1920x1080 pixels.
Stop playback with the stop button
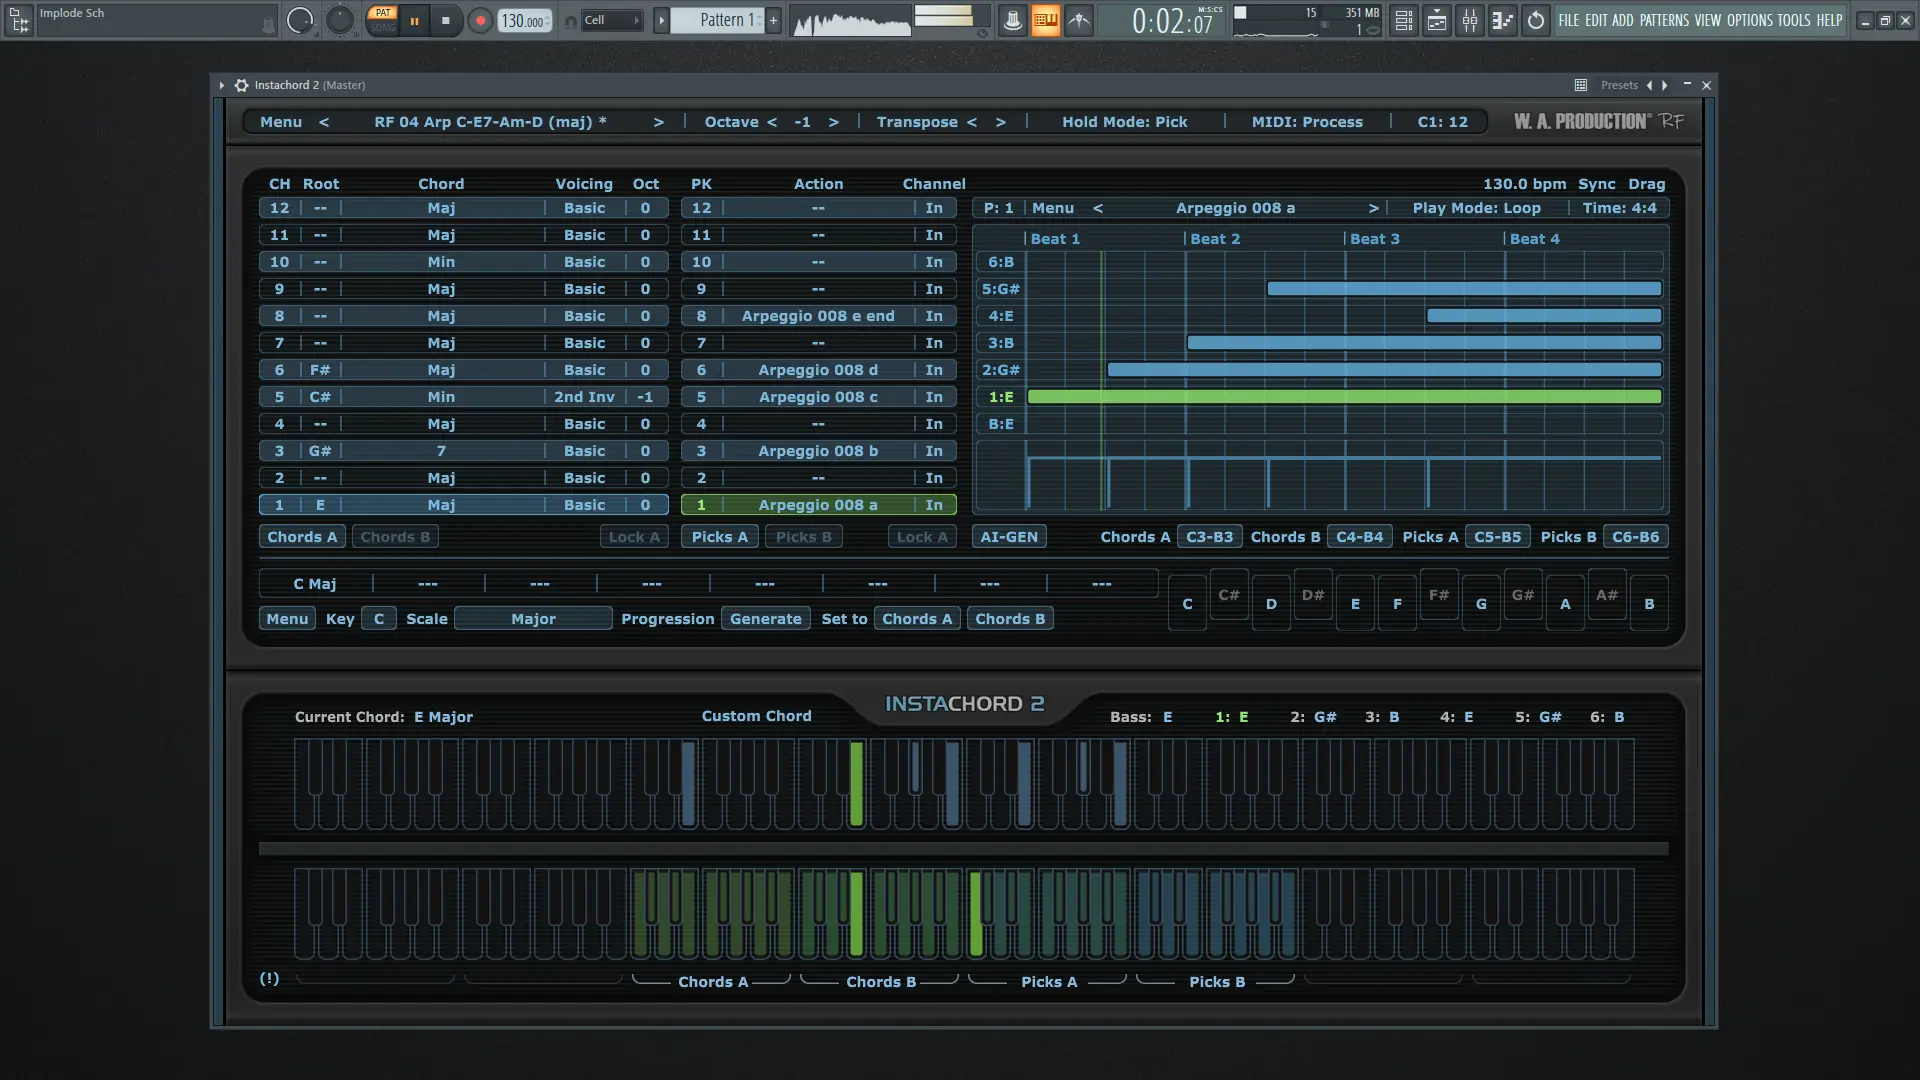(x=446, y=20)
